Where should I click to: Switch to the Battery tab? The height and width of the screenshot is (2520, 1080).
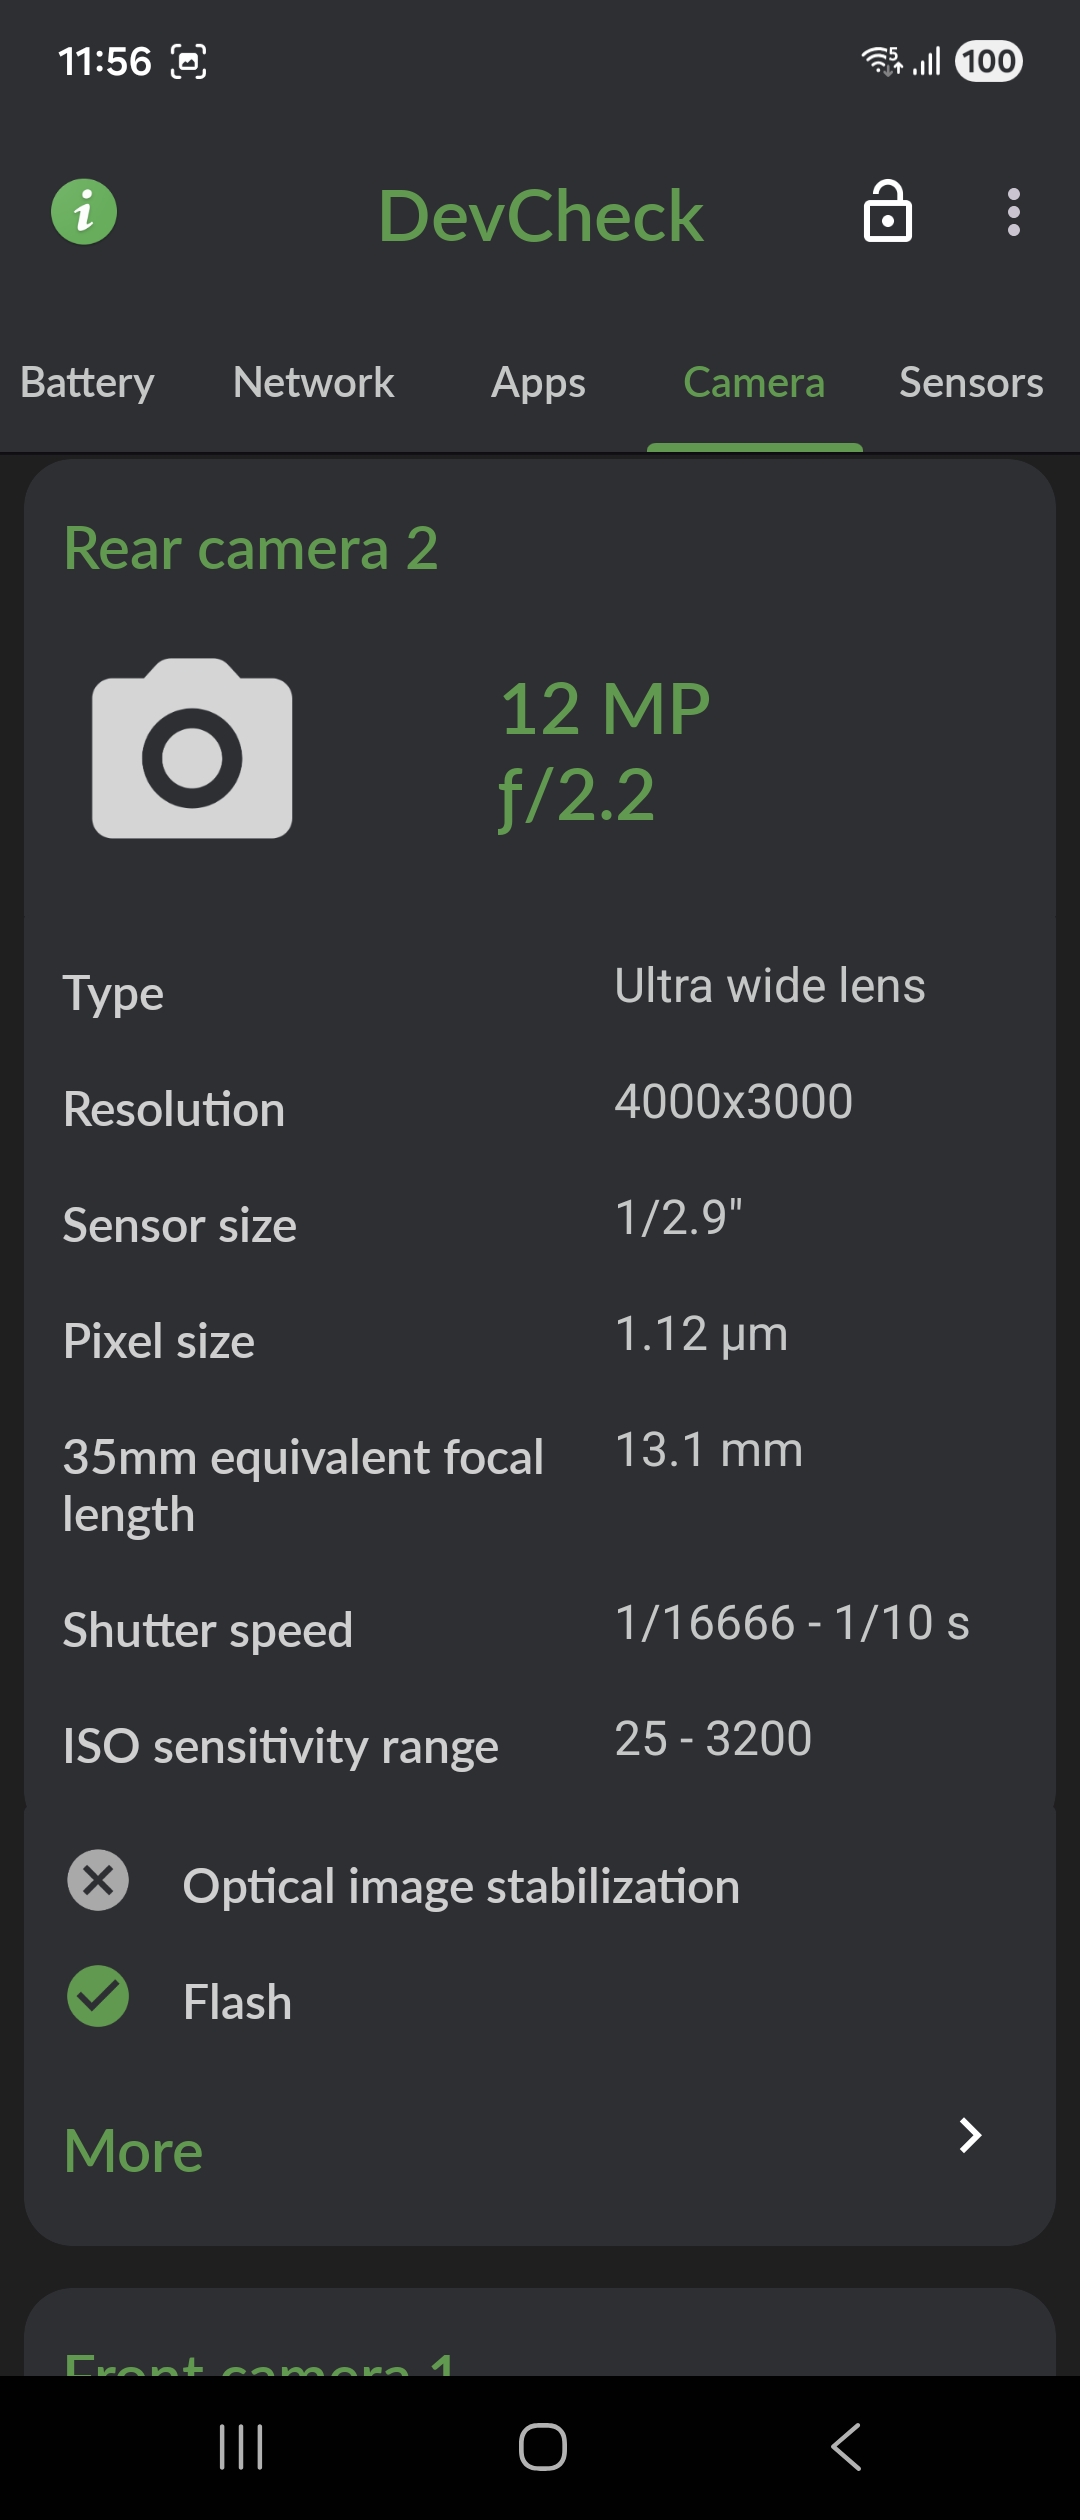click(x=87, y=383)
